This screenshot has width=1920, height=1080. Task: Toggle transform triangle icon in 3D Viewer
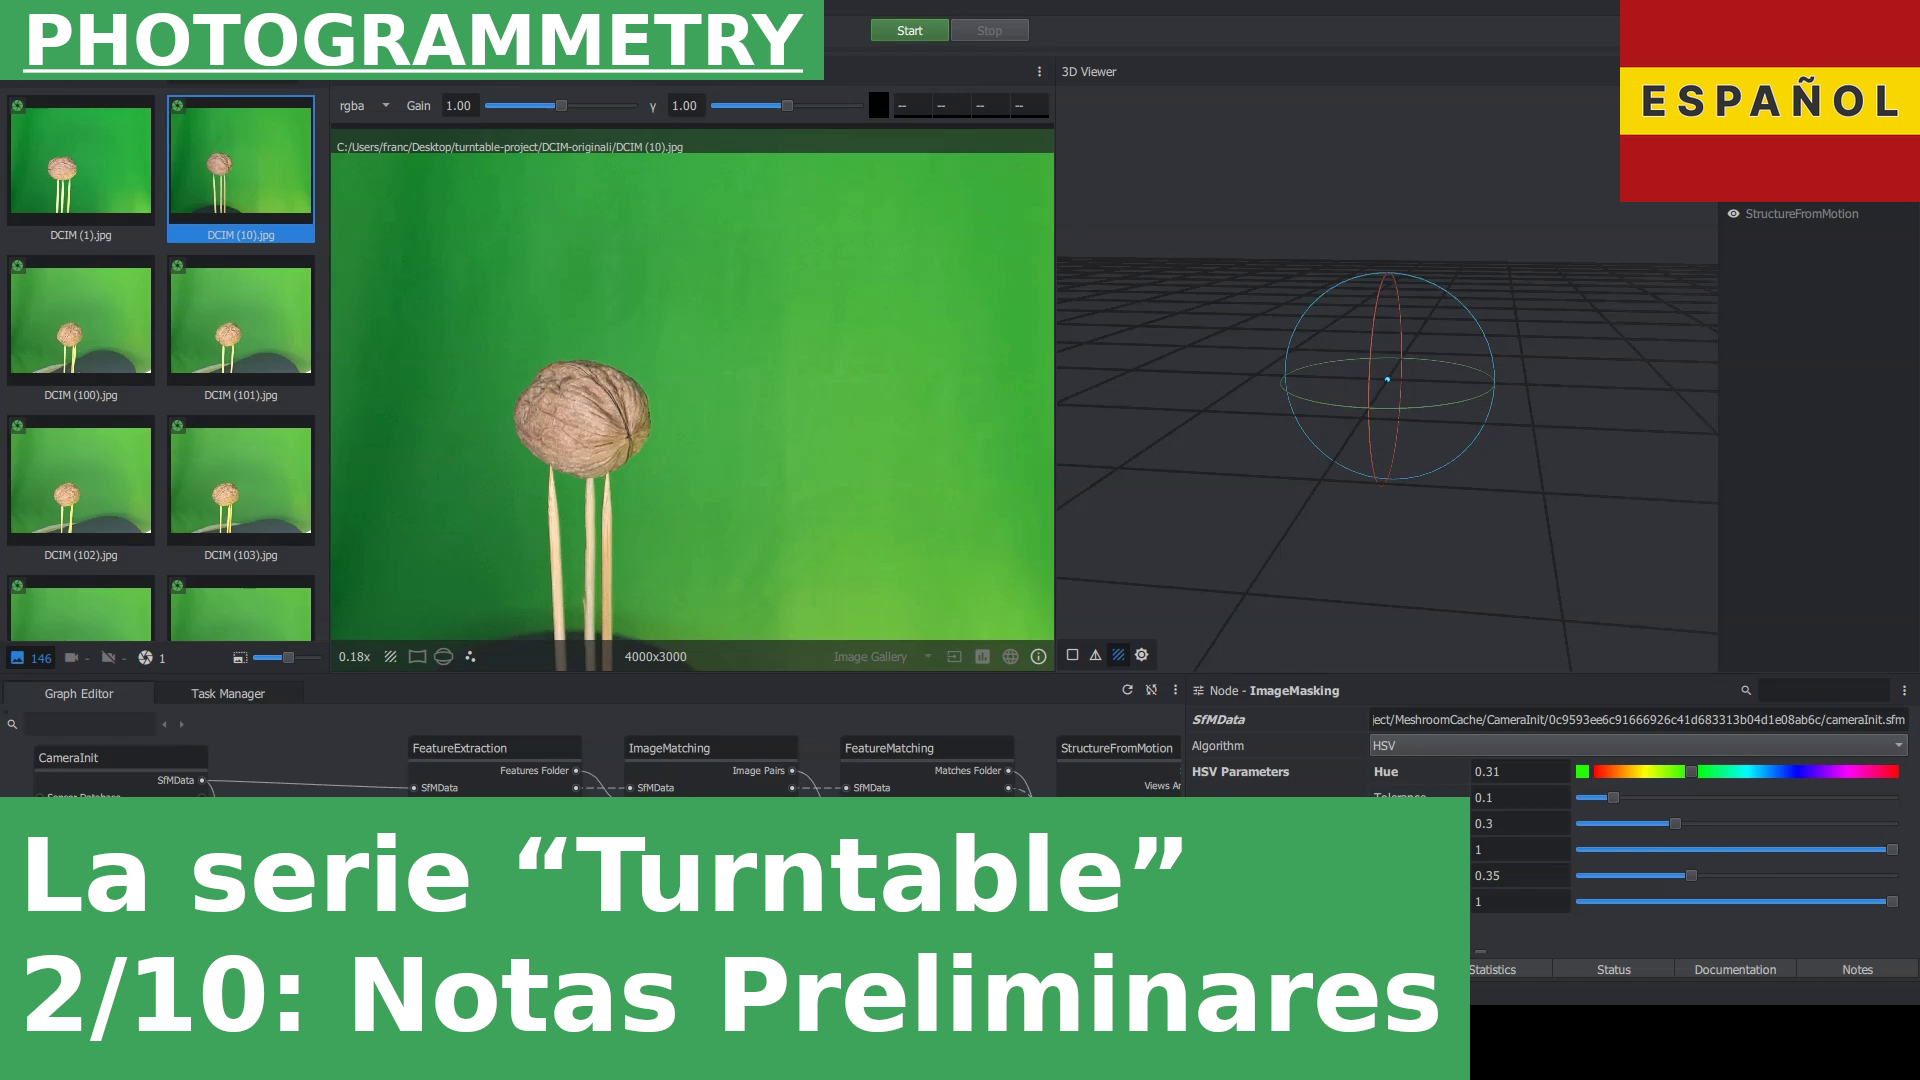1095,655
